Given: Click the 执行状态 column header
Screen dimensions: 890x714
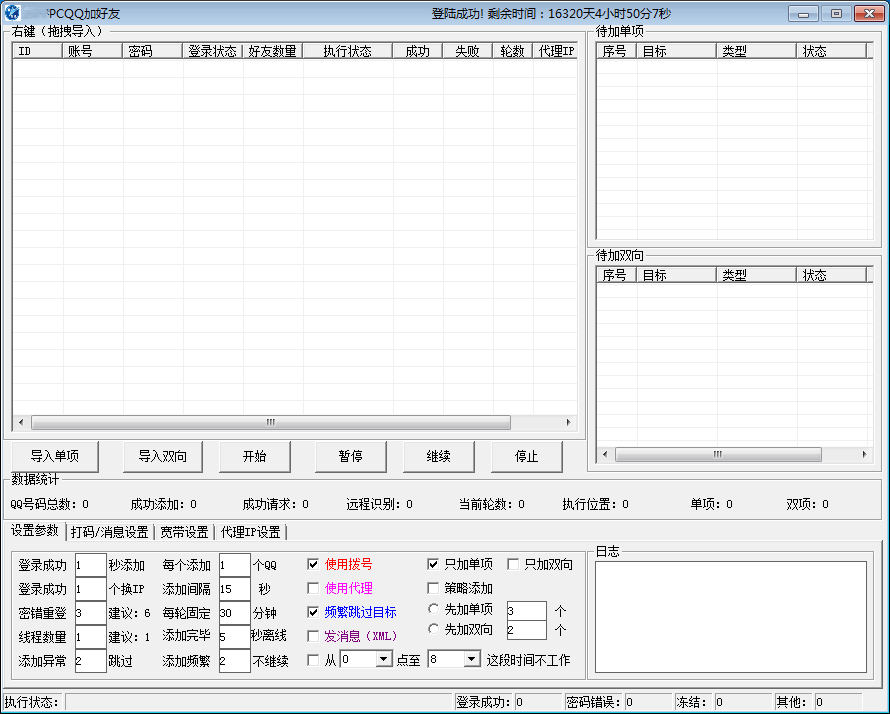Looking at the screenshot, I should point(348,51).
